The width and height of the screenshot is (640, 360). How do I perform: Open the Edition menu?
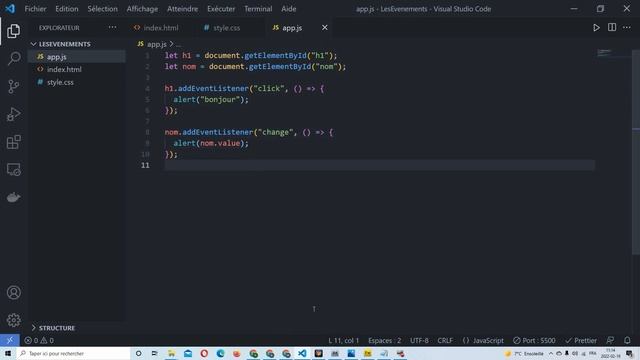pyautogui.click(x=67, y=9)
